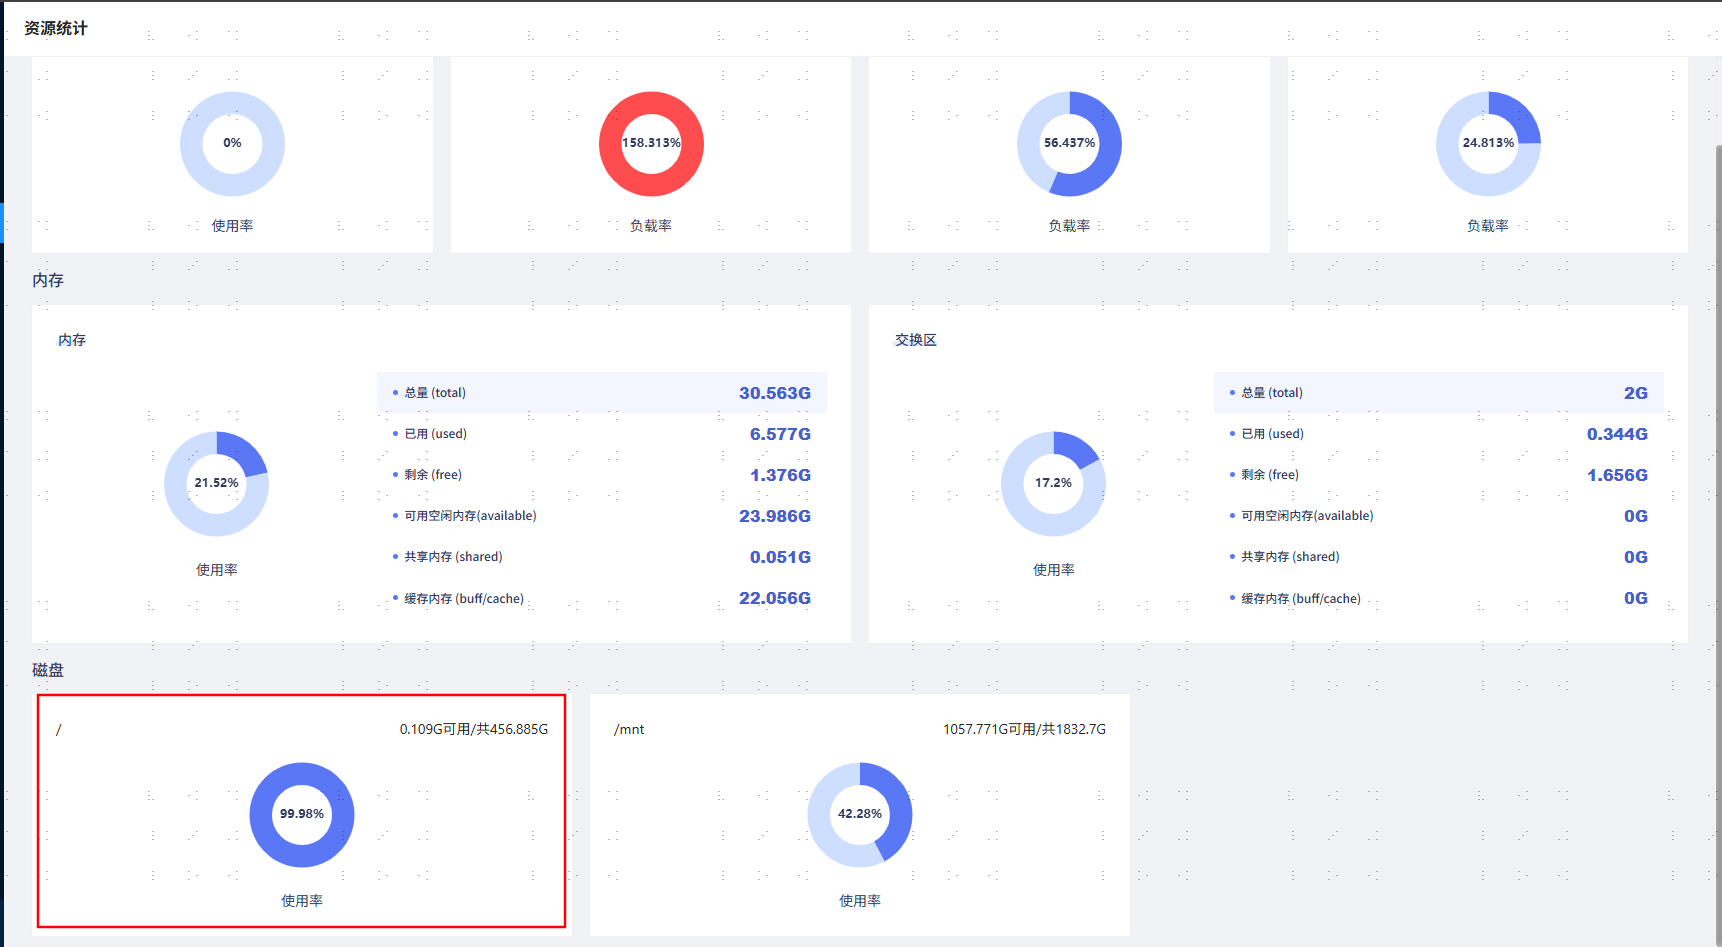Select the memory 已用 (used) 6.577G row

coord(602,434)
